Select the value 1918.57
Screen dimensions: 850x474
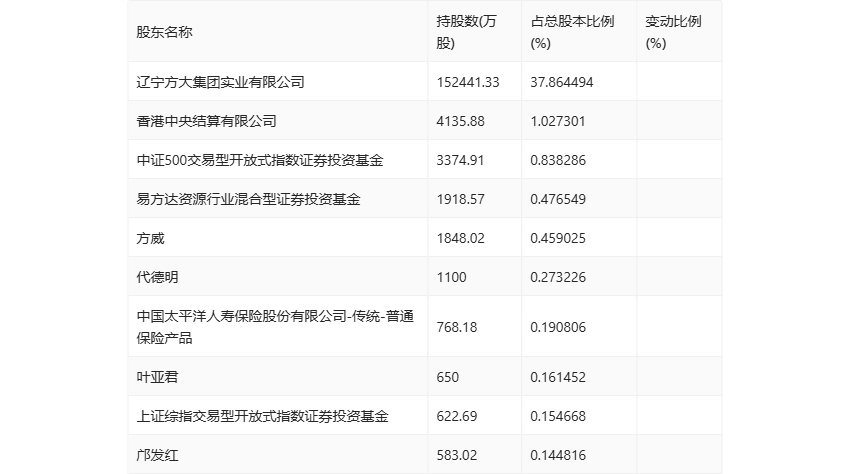click(460, 199)
